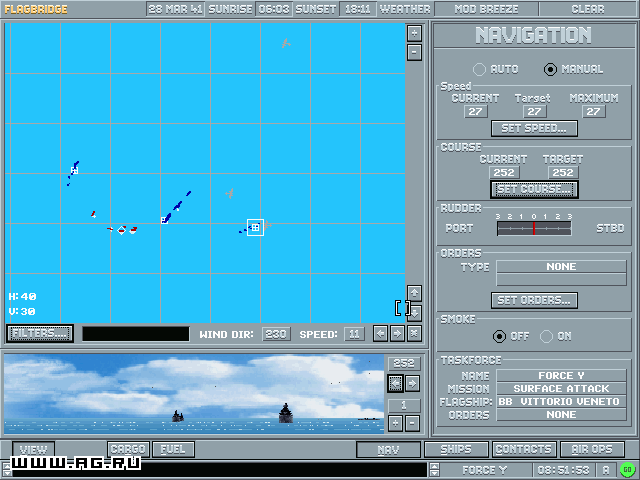Click the aircraft icon in the map's middle
Screen dimensions: 640x480
230,193
